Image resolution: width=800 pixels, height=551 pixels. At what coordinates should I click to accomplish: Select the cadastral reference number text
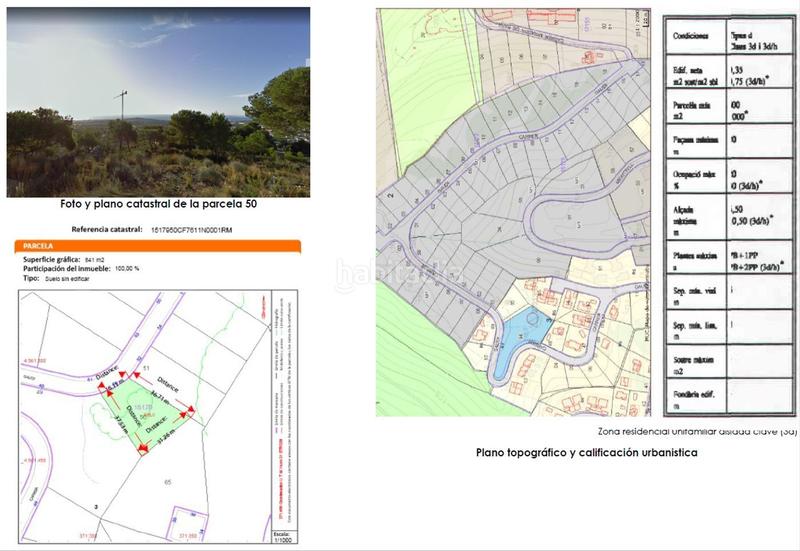tap(190, 228)
